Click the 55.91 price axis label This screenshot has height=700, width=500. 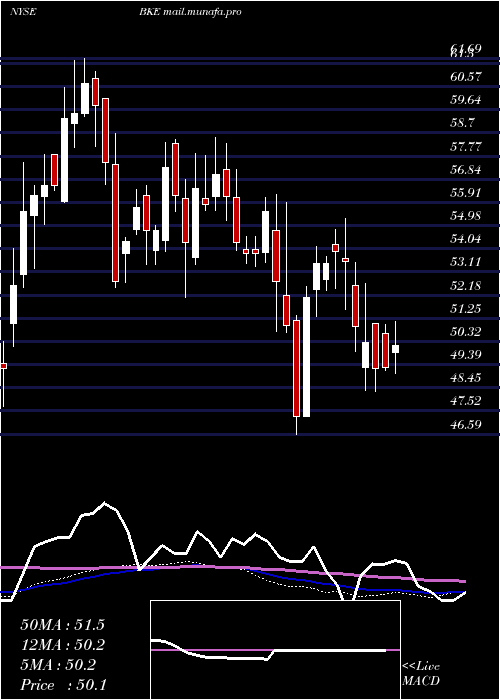click(x=466, y=193)
